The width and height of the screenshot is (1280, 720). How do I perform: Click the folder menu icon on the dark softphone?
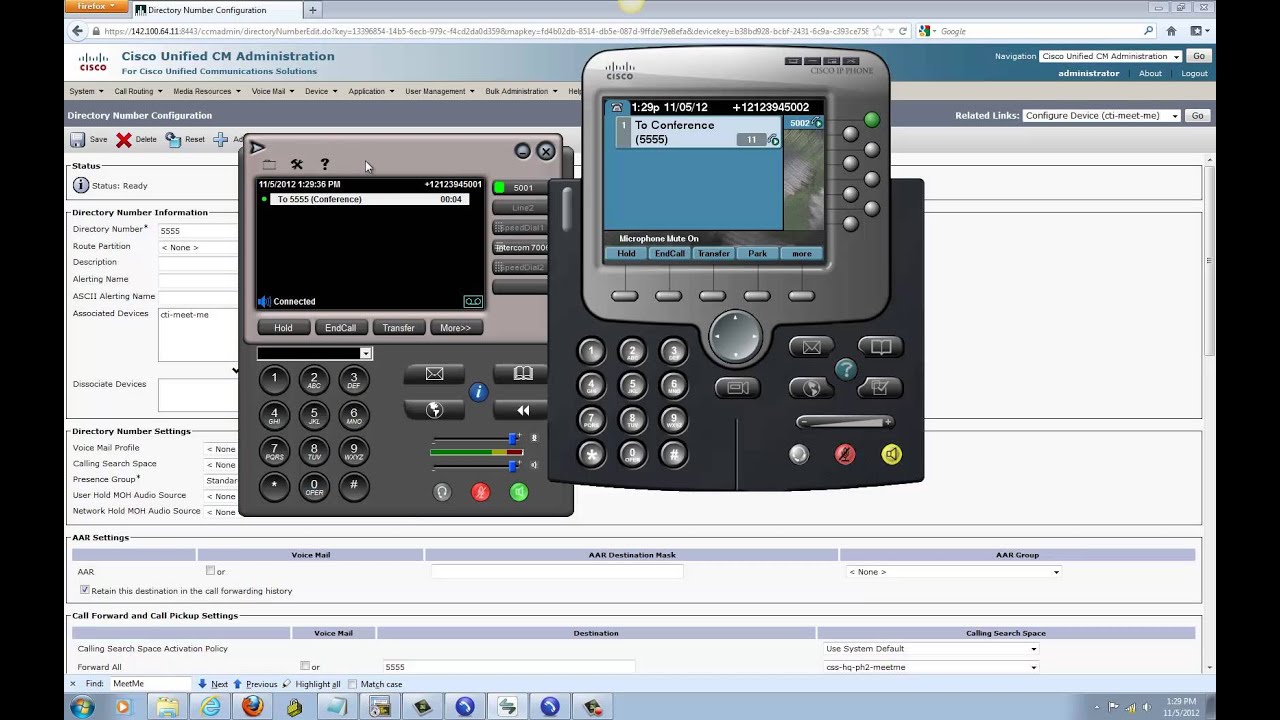tap(269, 164)
